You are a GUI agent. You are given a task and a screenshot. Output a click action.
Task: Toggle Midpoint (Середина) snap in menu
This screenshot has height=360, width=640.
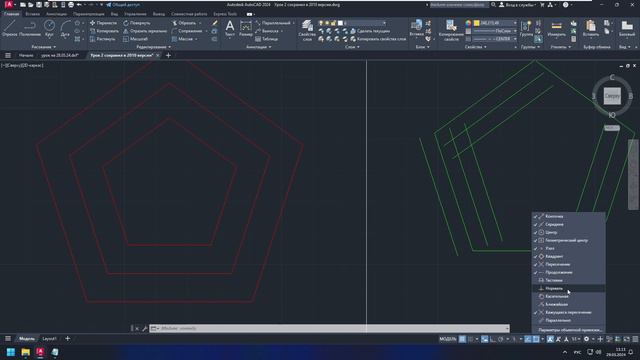click(x=569, y=224)
